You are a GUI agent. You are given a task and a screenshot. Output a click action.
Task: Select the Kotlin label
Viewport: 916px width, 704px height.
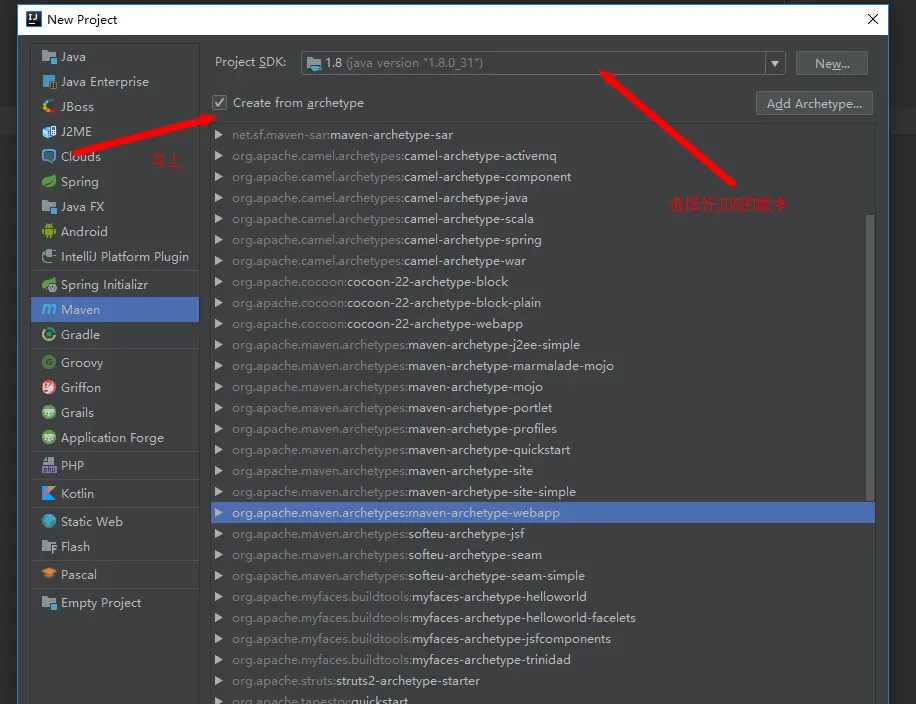point(77,494)
